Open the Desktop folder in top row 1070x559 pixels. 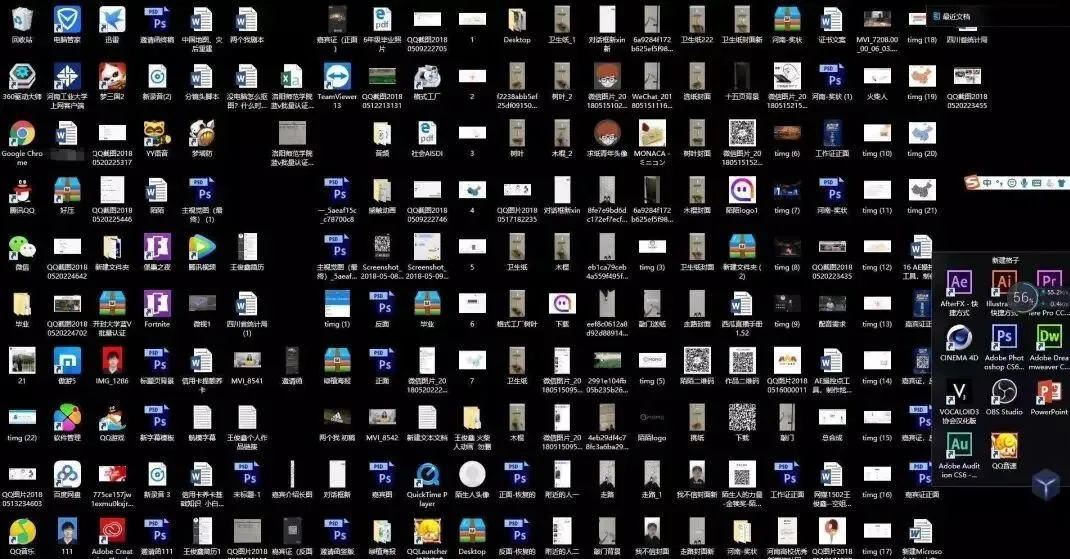click(517, 20)
